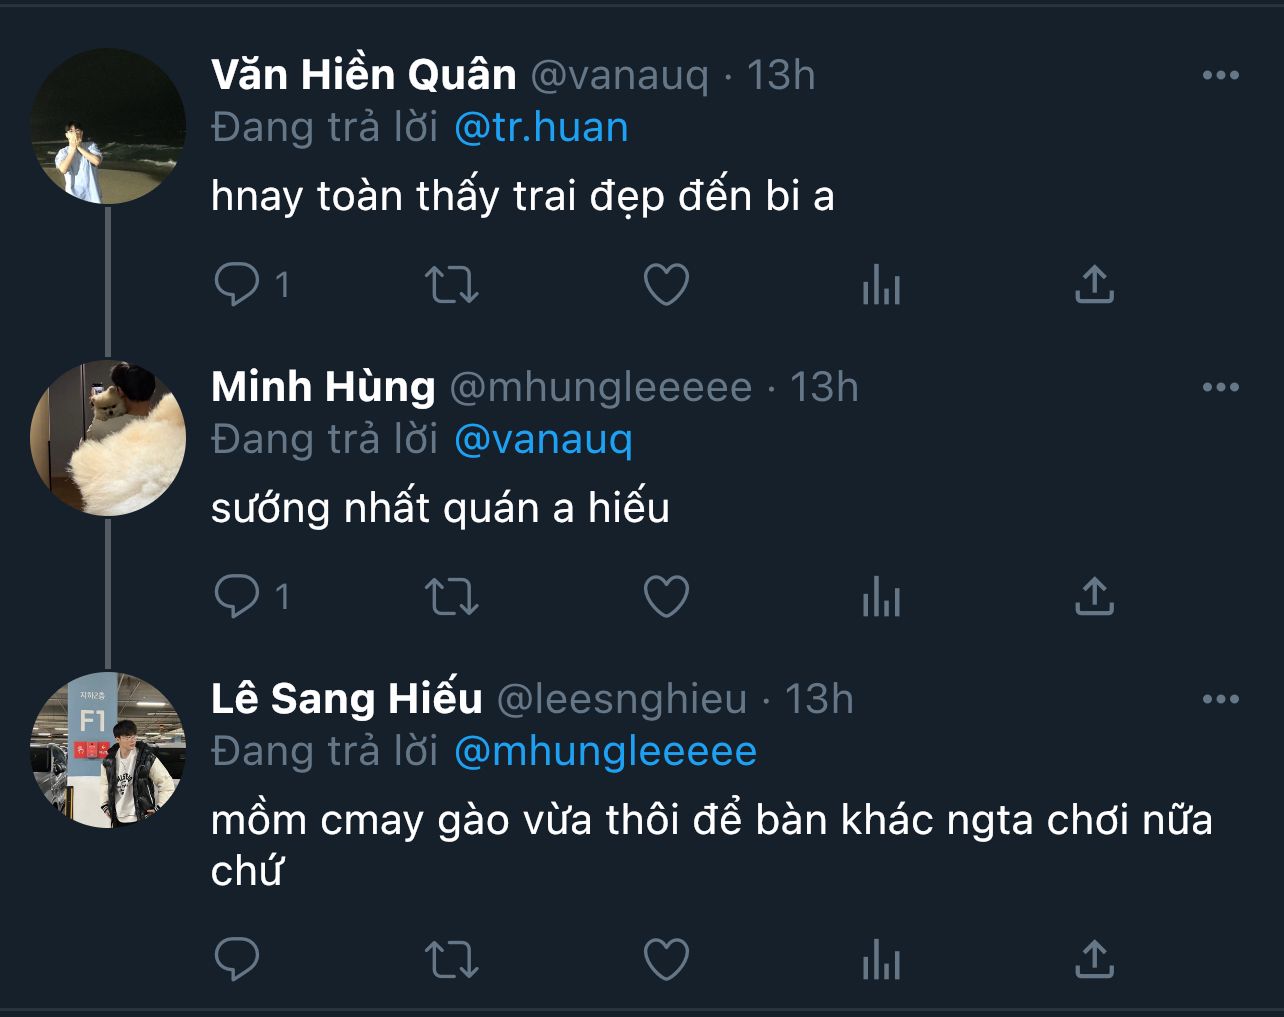The height and width of the screenshot is (1017, 1284).
Task: Share Minh Hùng's tweet
Action: pos(1094,597)
